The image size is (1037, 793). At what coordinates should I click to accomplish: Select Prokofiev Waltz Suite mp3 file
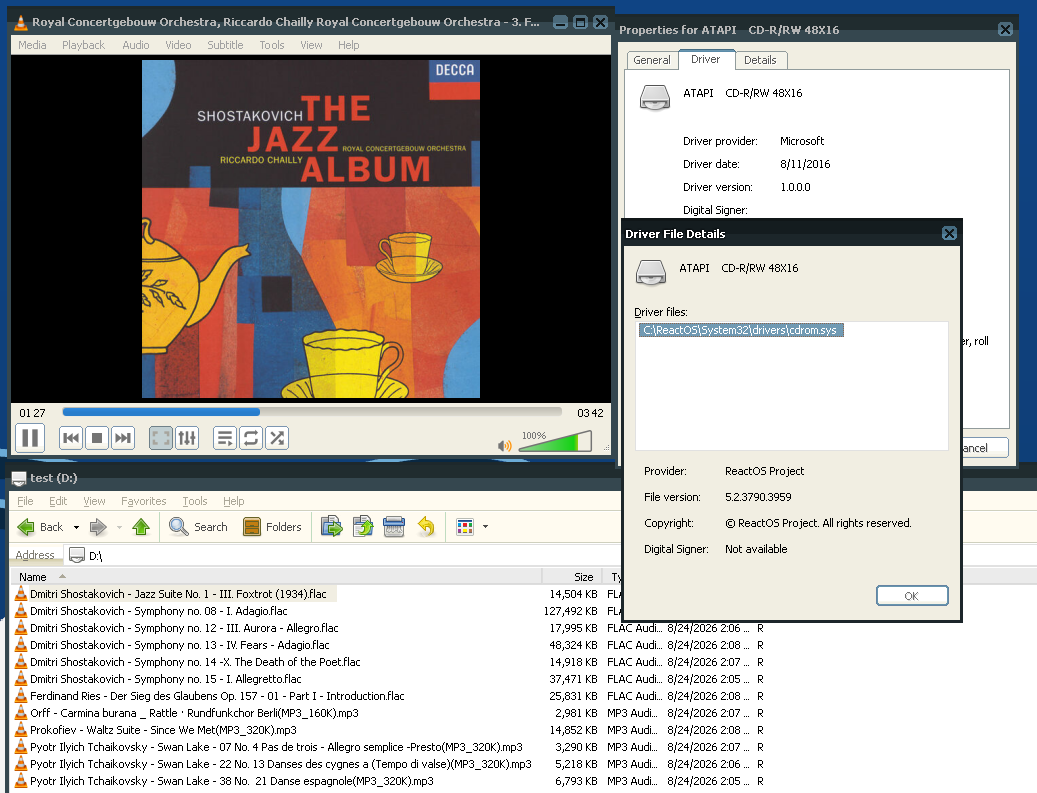[163, 731]
